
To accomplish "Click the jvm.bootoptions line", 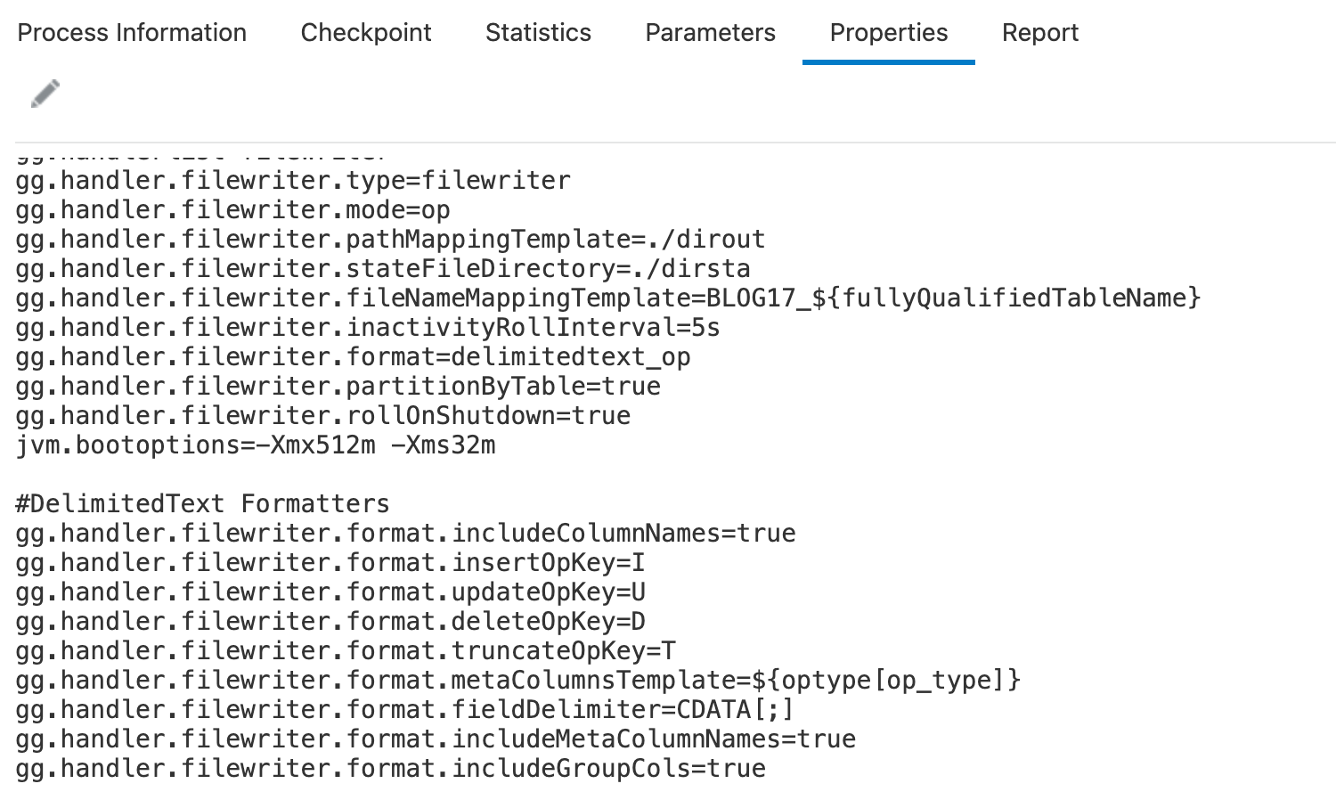I will pyautogui.click(x=255, y=445).
